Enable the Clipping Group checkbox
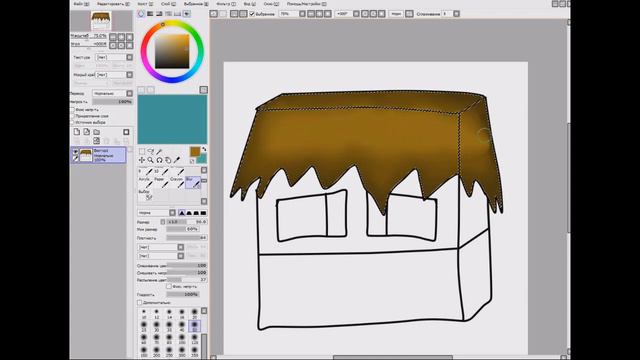This screenshot has height=360, width=640. (x=73, y=116)
